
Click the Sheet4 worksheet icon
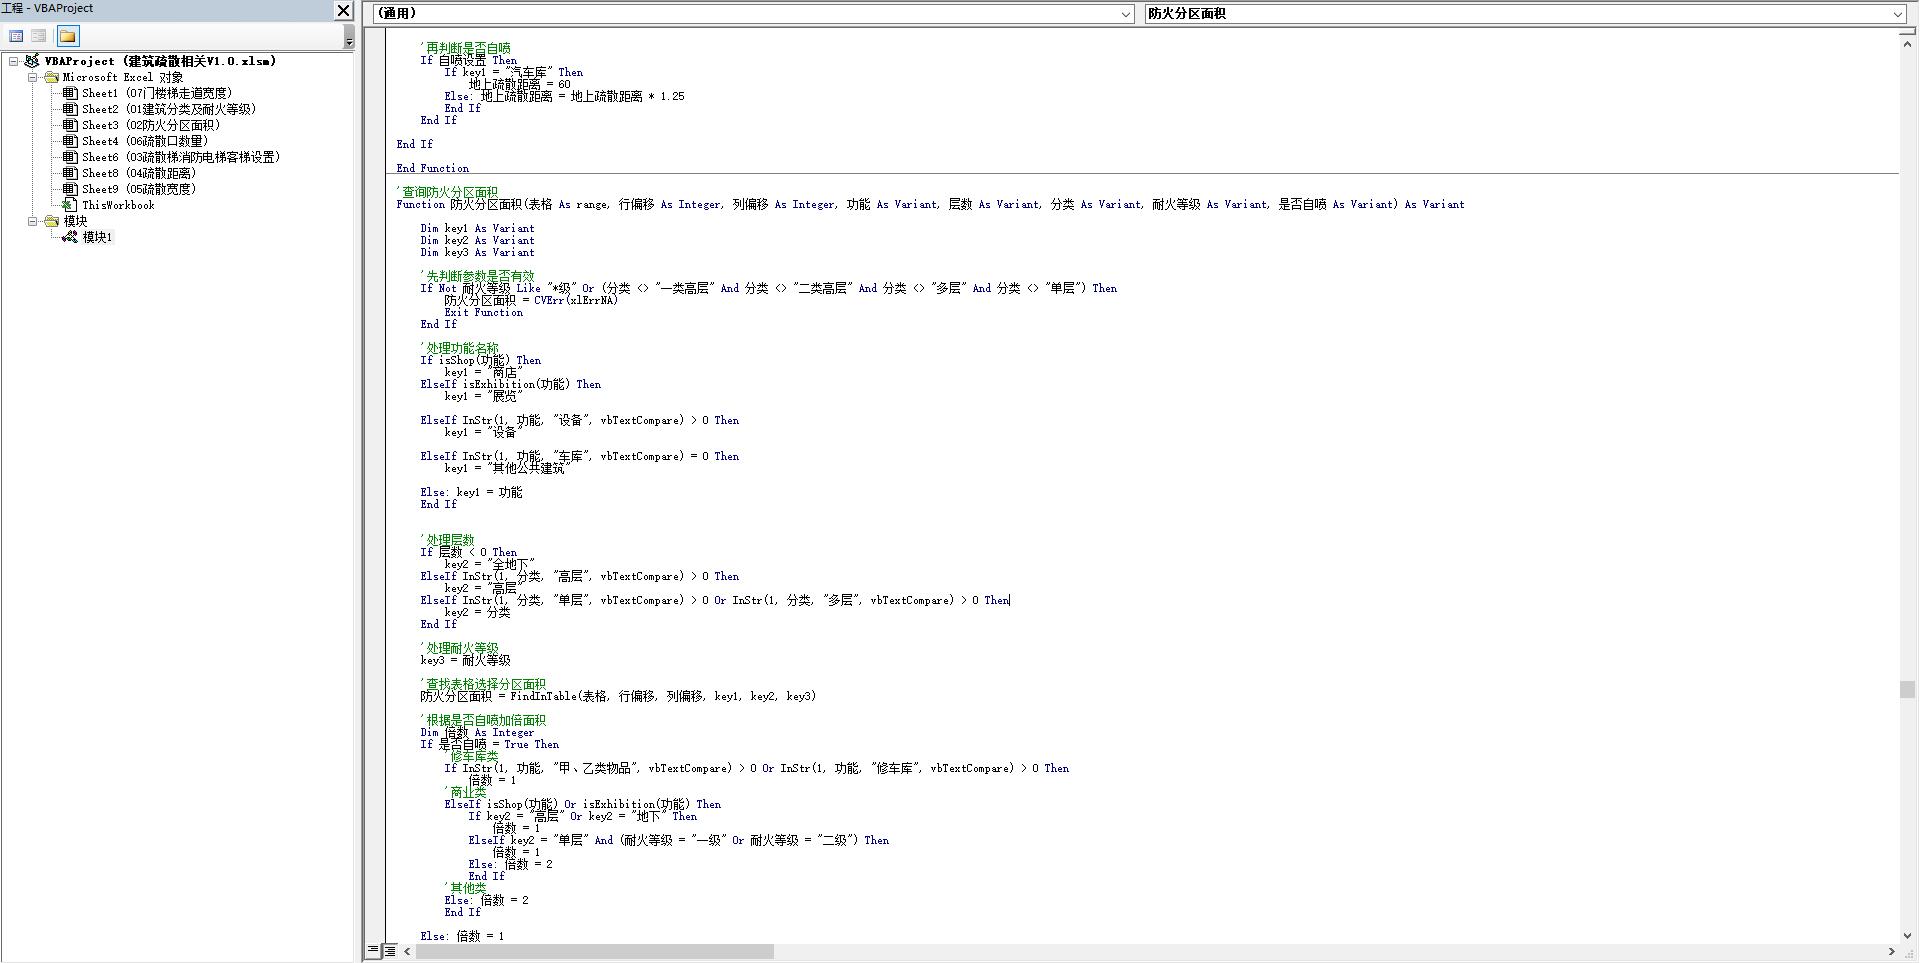click(70, 141)
